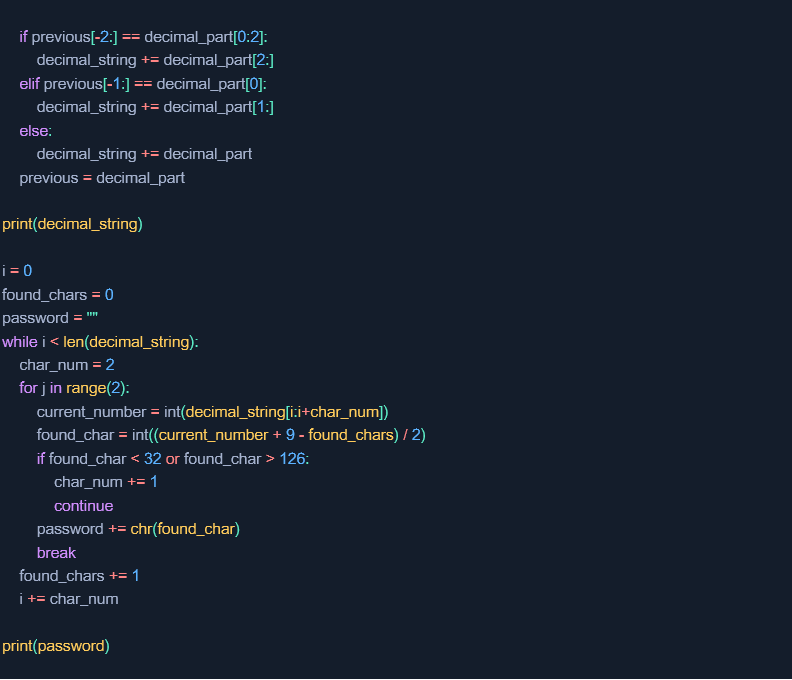
Task: Click the 'else:' keyword line
Action: (x=35, y=131)
